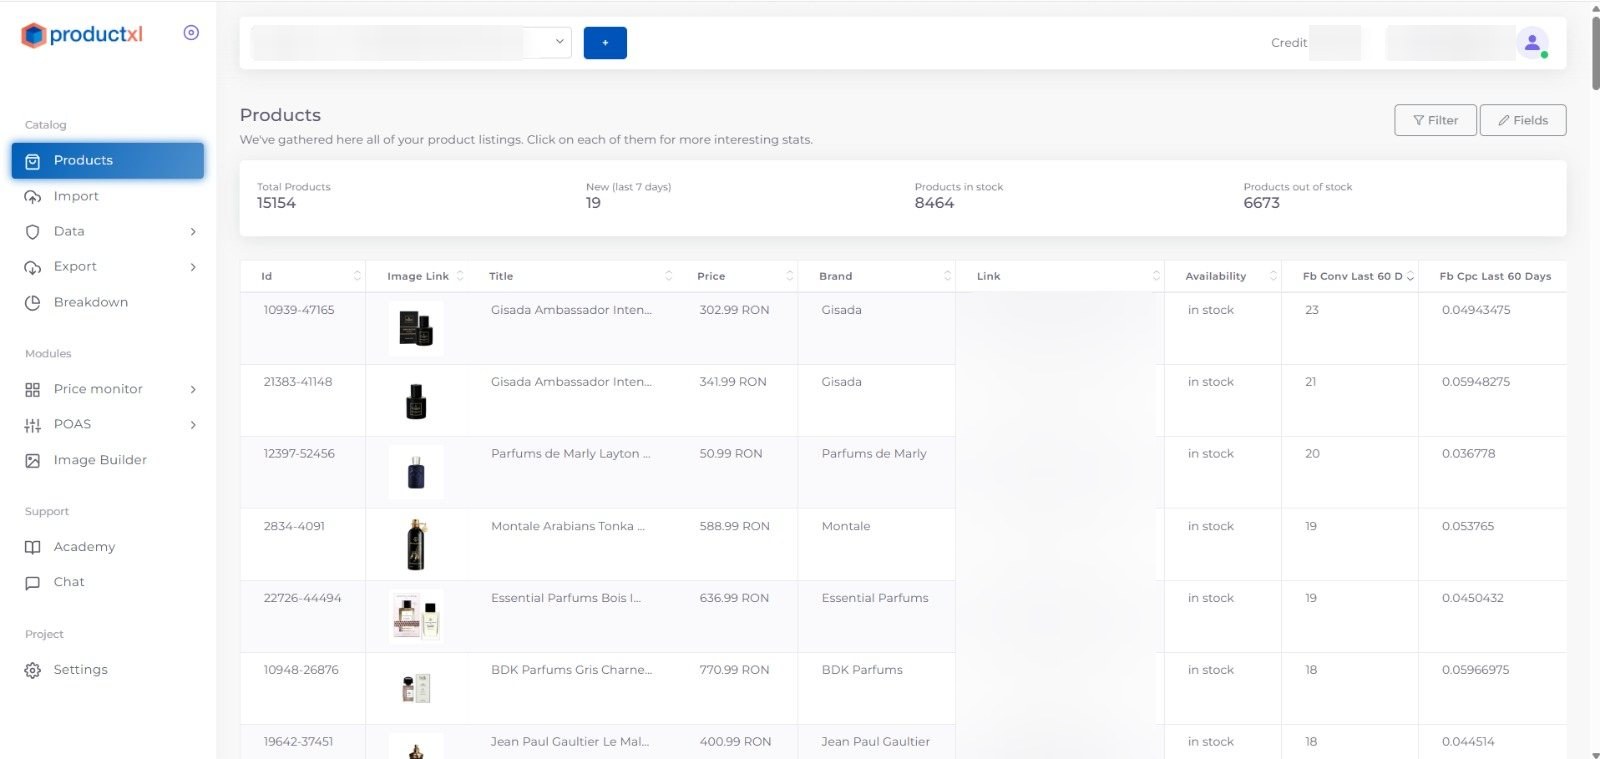This screenshot has width=1600, height=759.
Task: Expand the Price monitor submenu chevron
Action: coord(193,390)
